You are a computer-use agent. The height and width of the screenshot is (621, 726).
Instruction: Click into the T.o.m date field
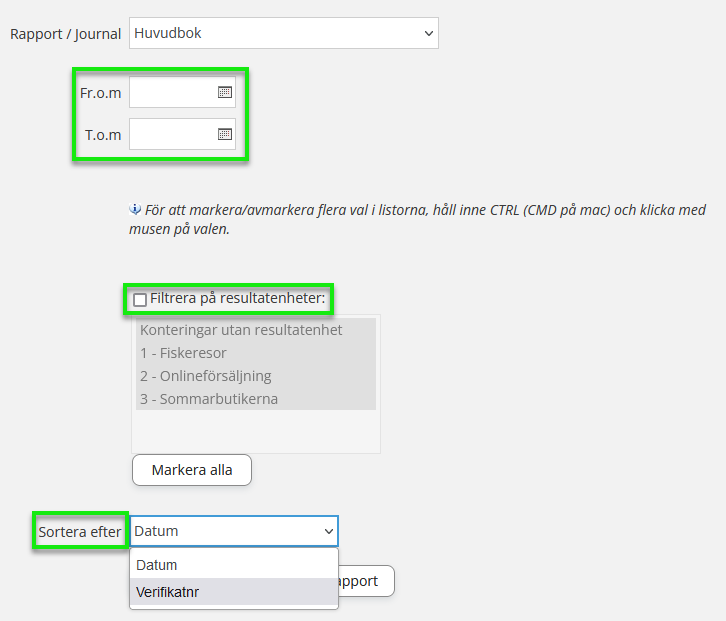click(x=172, y=134)
